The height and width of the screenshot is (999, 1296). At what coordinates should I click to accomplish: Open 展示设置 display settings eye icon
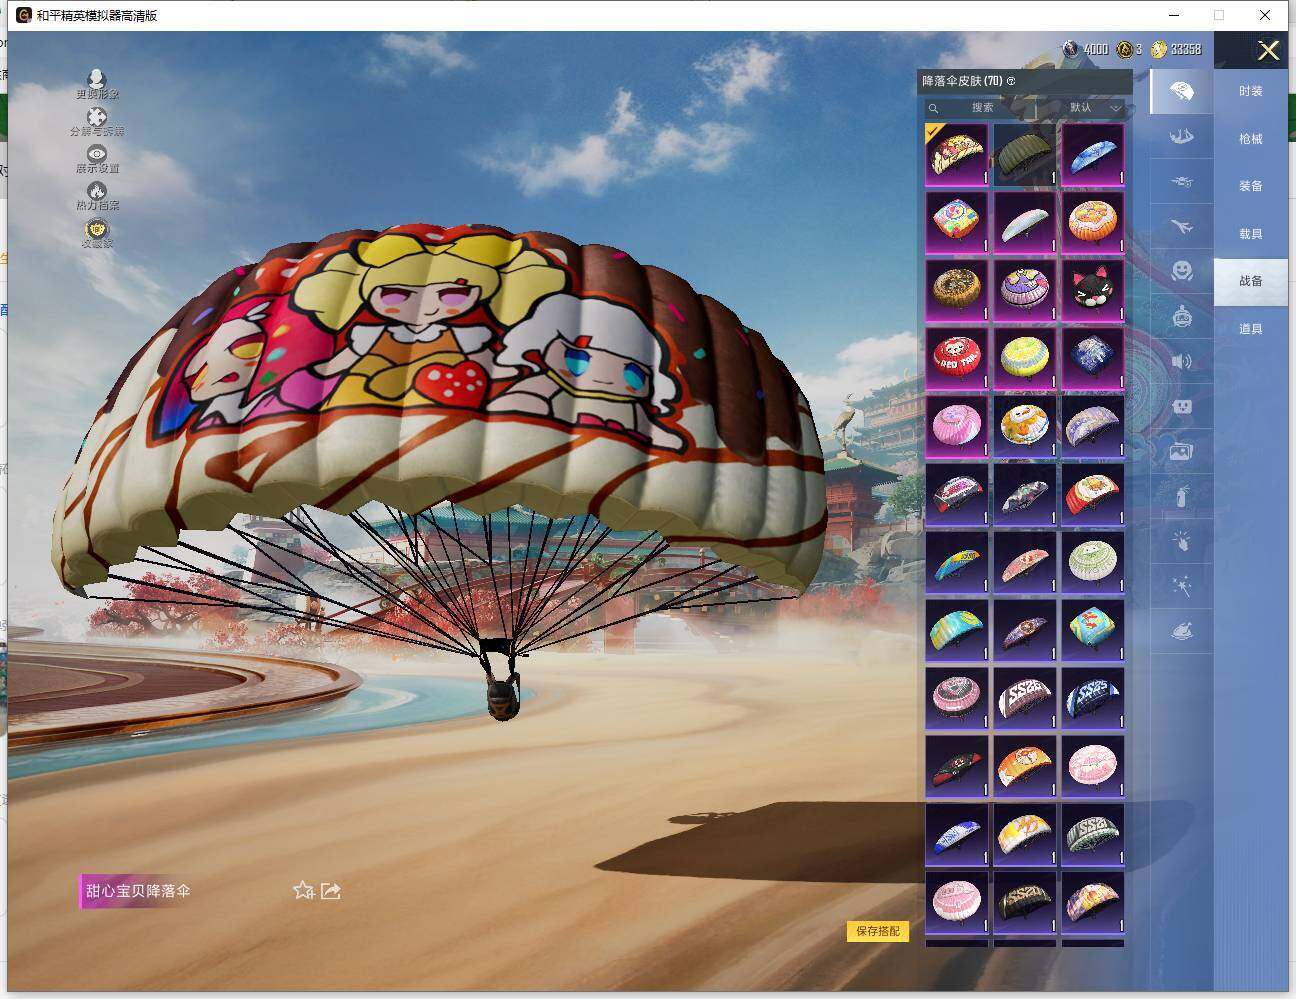tap(97, 154)
